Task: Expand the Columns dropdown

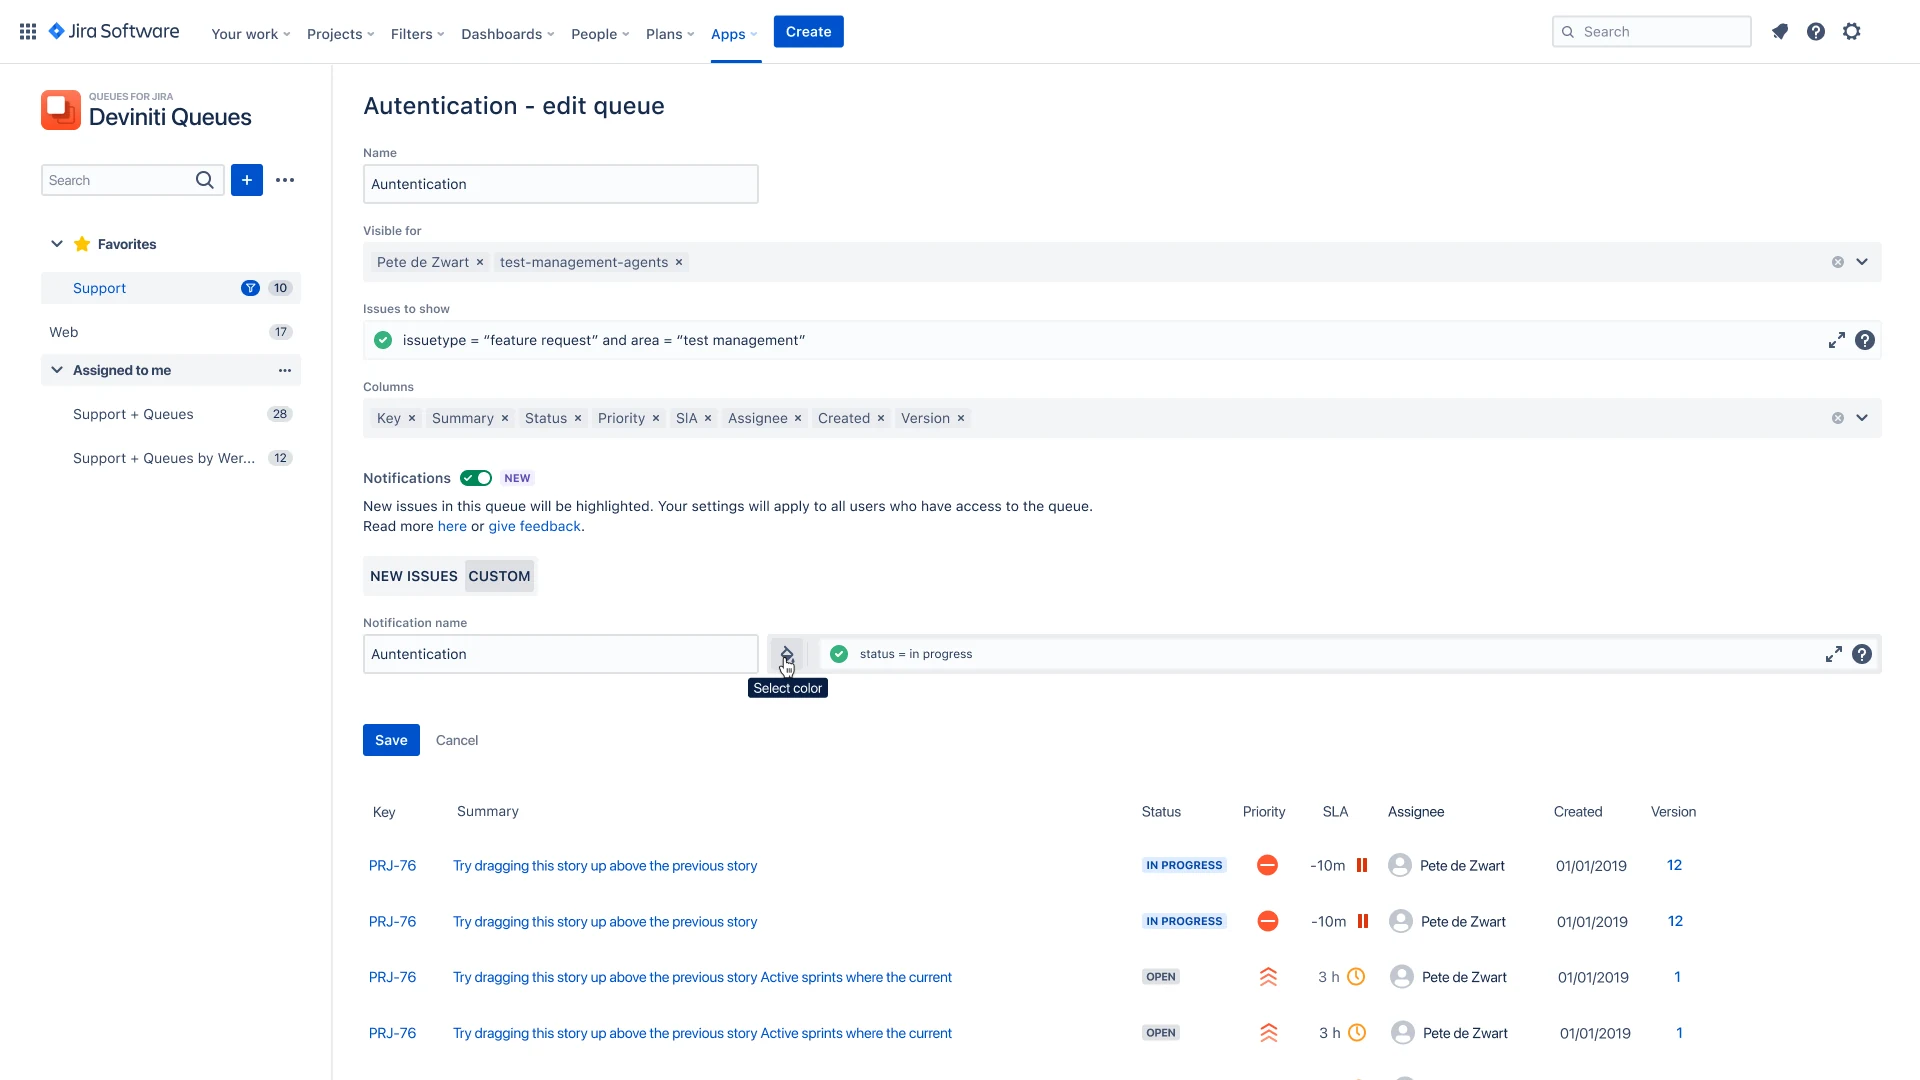Action: point(1862,418)
